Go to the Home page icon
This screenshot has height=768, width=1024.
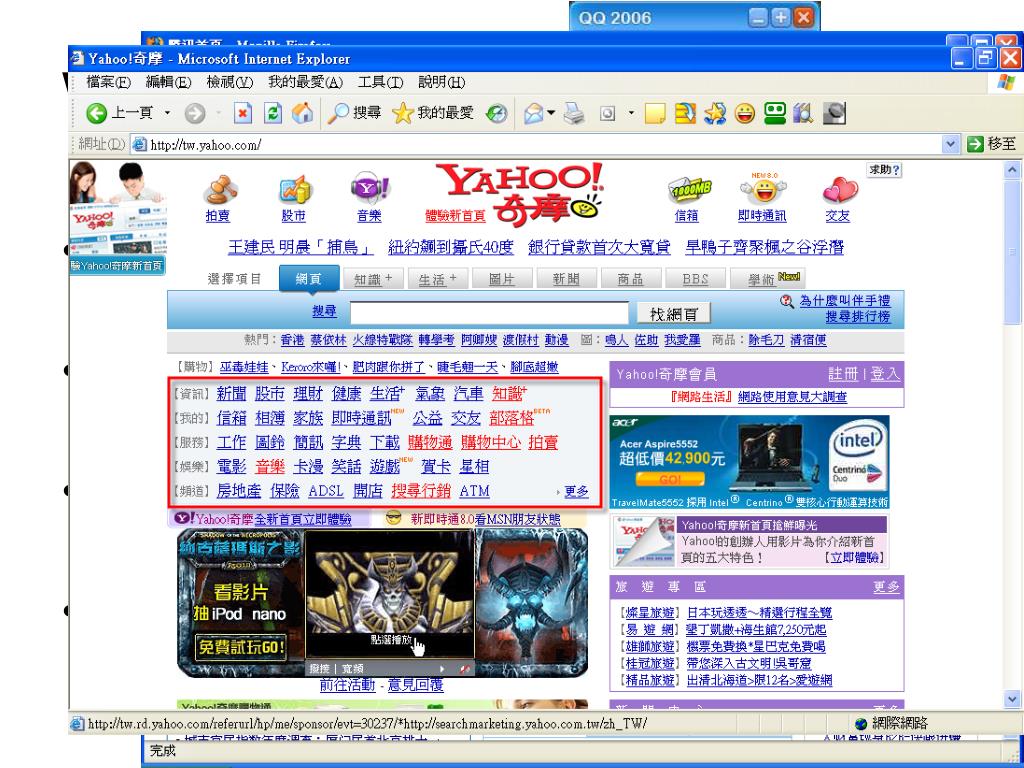pyautogui.click(x=302, y=113)
